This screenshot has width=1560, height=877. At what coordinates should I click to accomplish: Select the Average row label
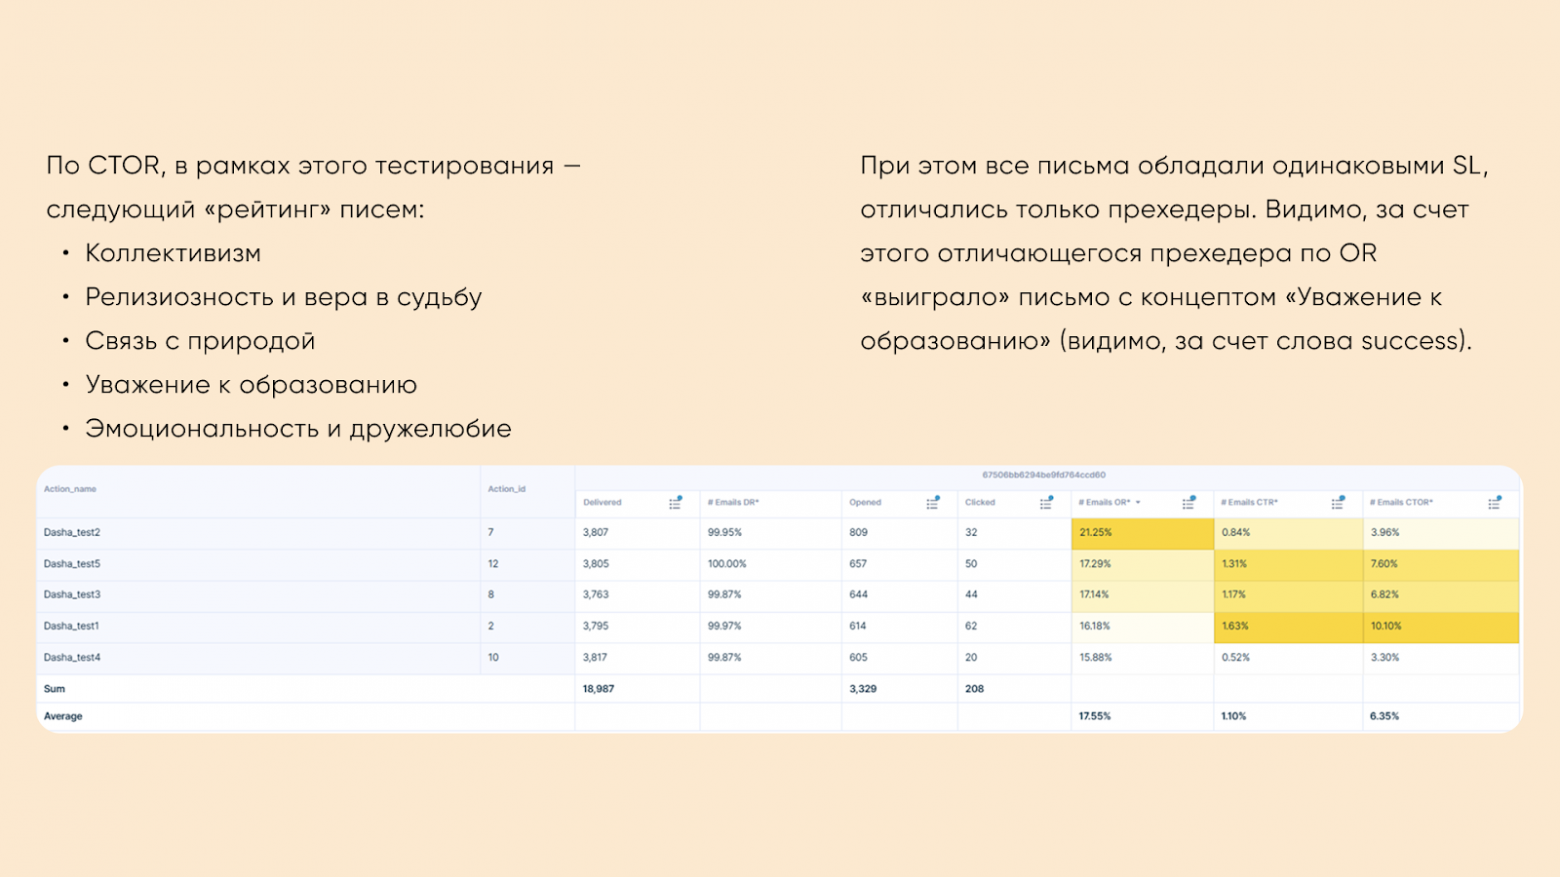(62, 716)
